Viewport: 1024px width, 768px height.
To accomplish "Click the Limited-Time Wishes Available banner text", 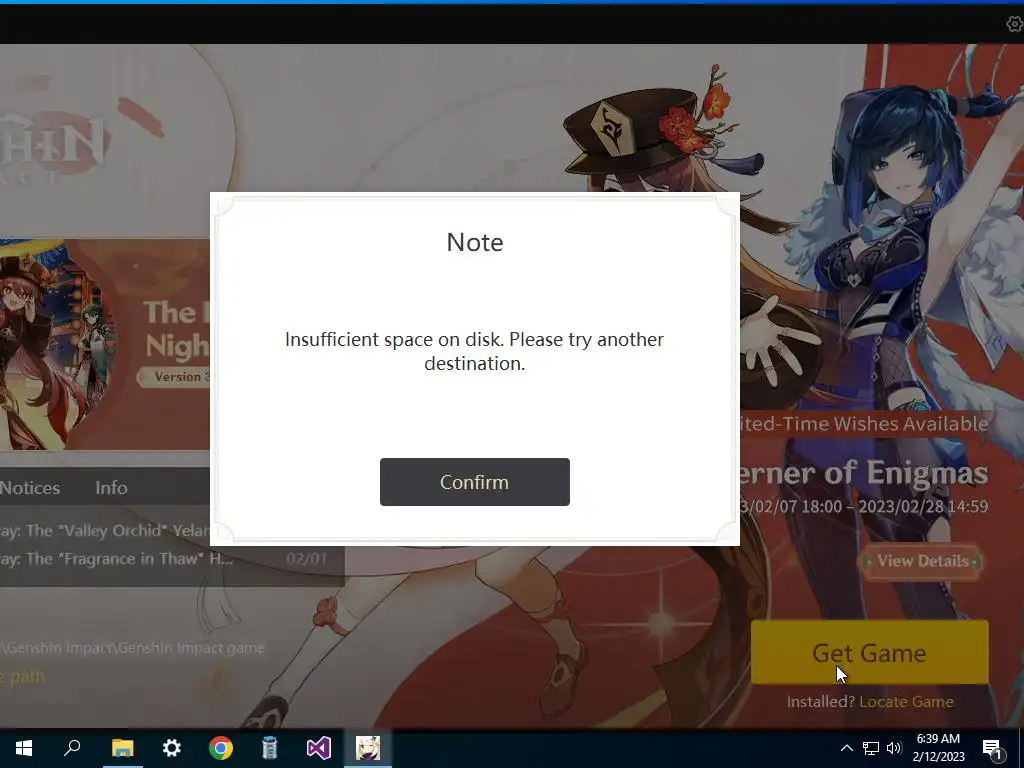I will pyautogui.click(x=865, y=424).
